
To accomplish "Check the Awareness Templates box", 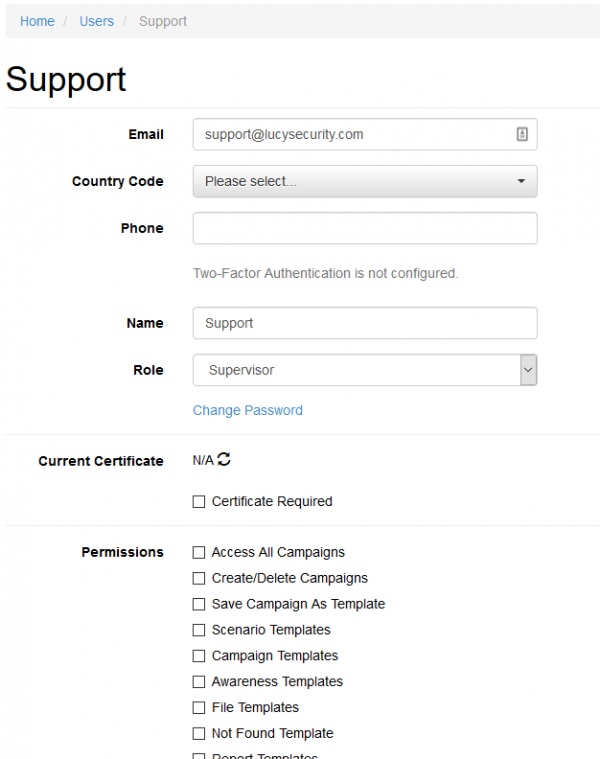I will click(199, 682).
